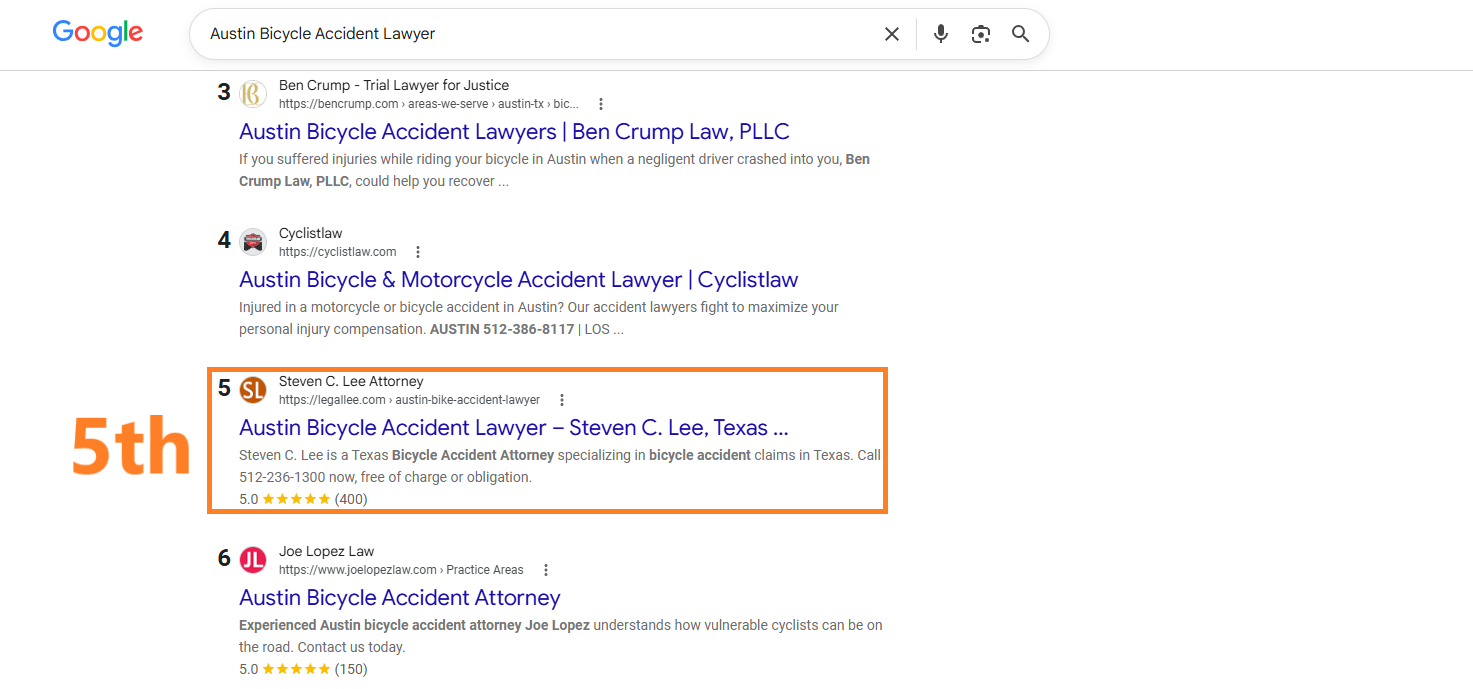Viewport: 1473px width, 689px height.
Task: Click the Ben Crump result description snippet
Action: coord(554,170)
